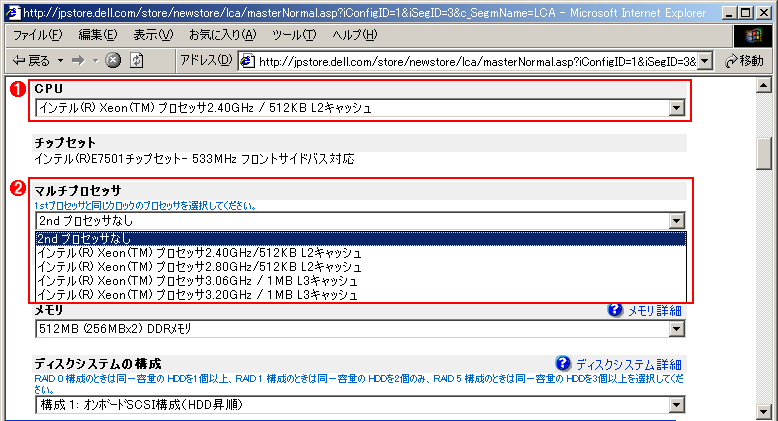
Task: Stop page loading with the X icon
Action: (113, 61)
